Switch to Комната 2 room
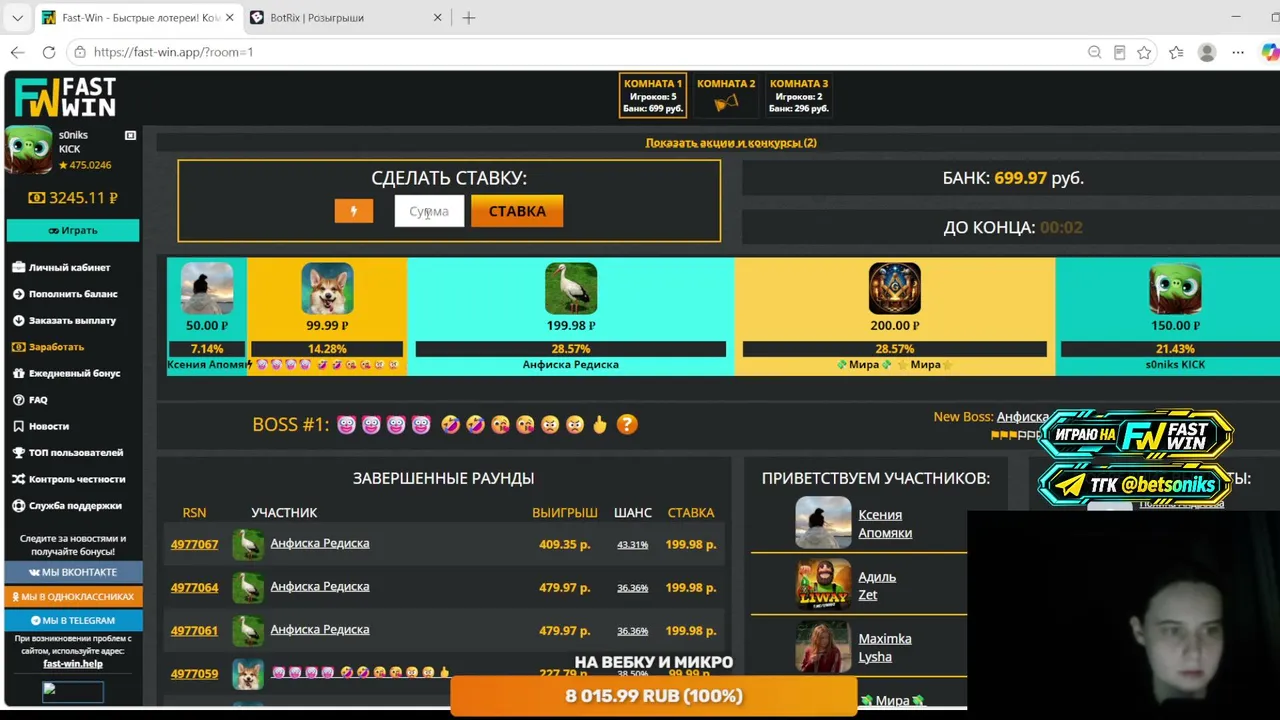Screen dimensions: 1280x720 coord(726,96)
